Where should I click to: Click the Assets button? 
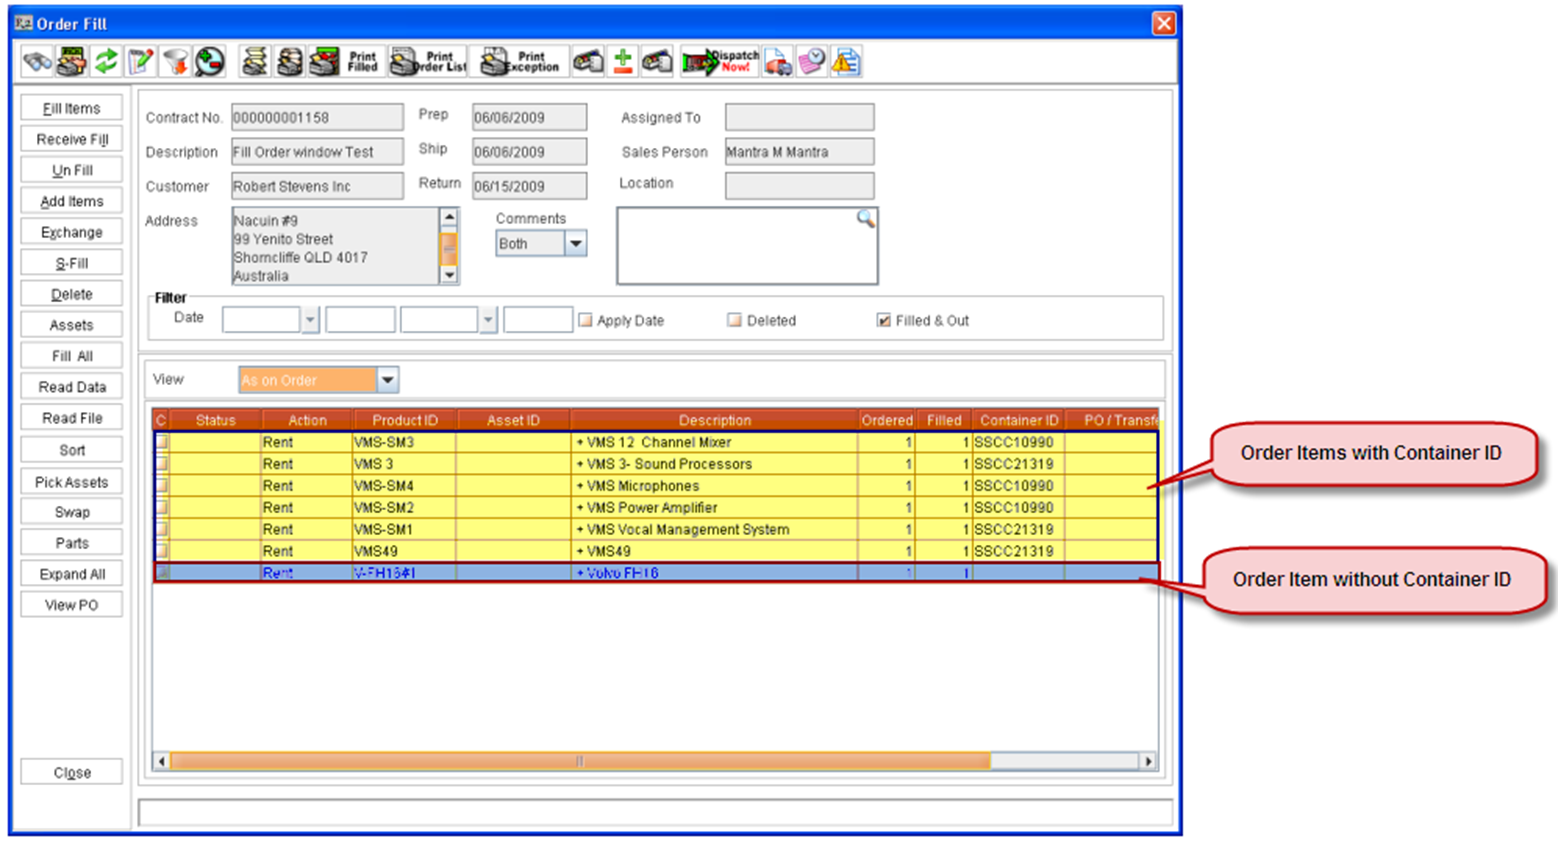coord(72,325)
